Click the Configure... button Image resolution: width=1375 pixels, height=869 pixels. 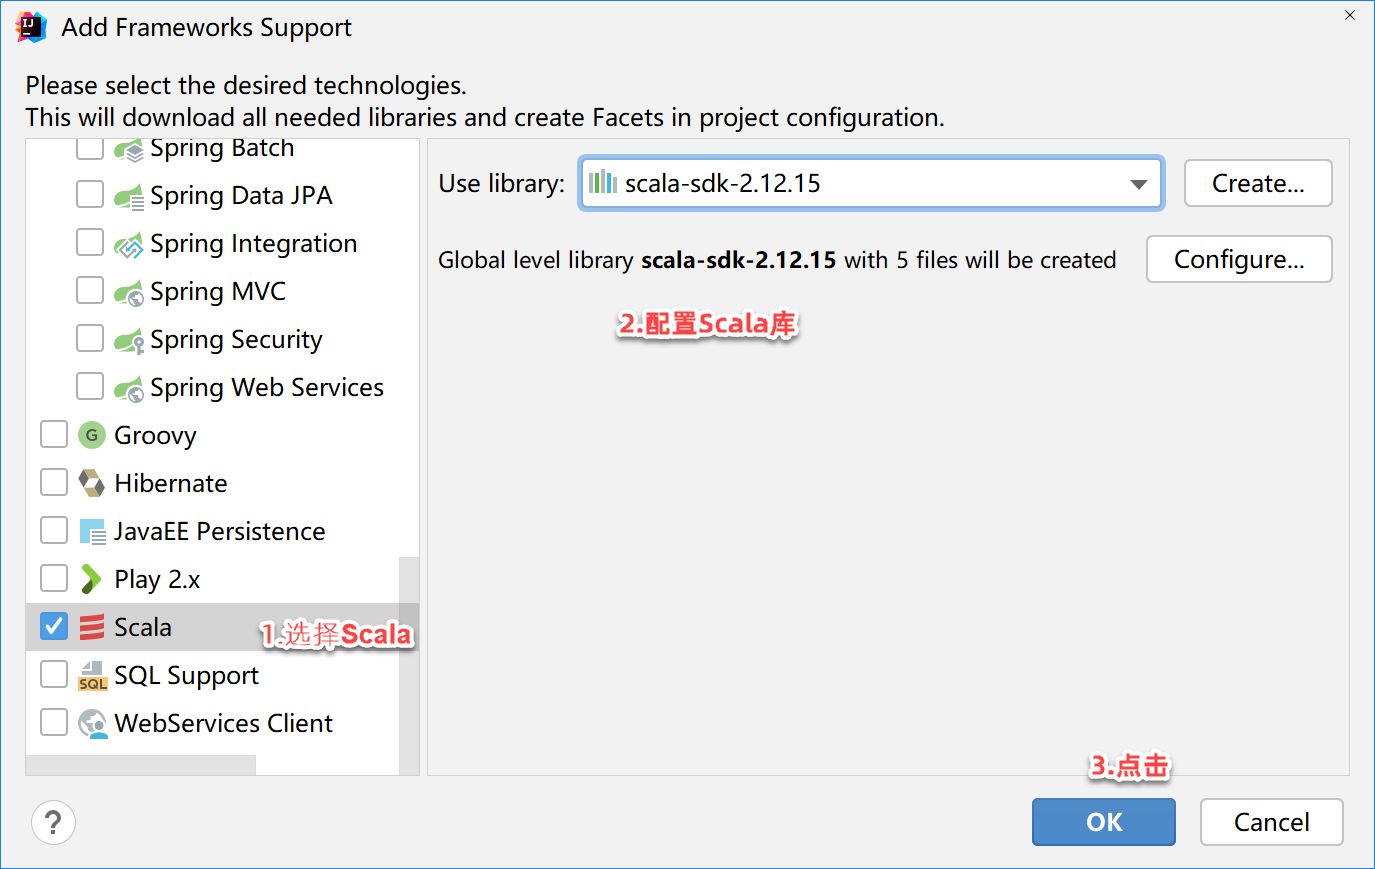click(1239, 259)
